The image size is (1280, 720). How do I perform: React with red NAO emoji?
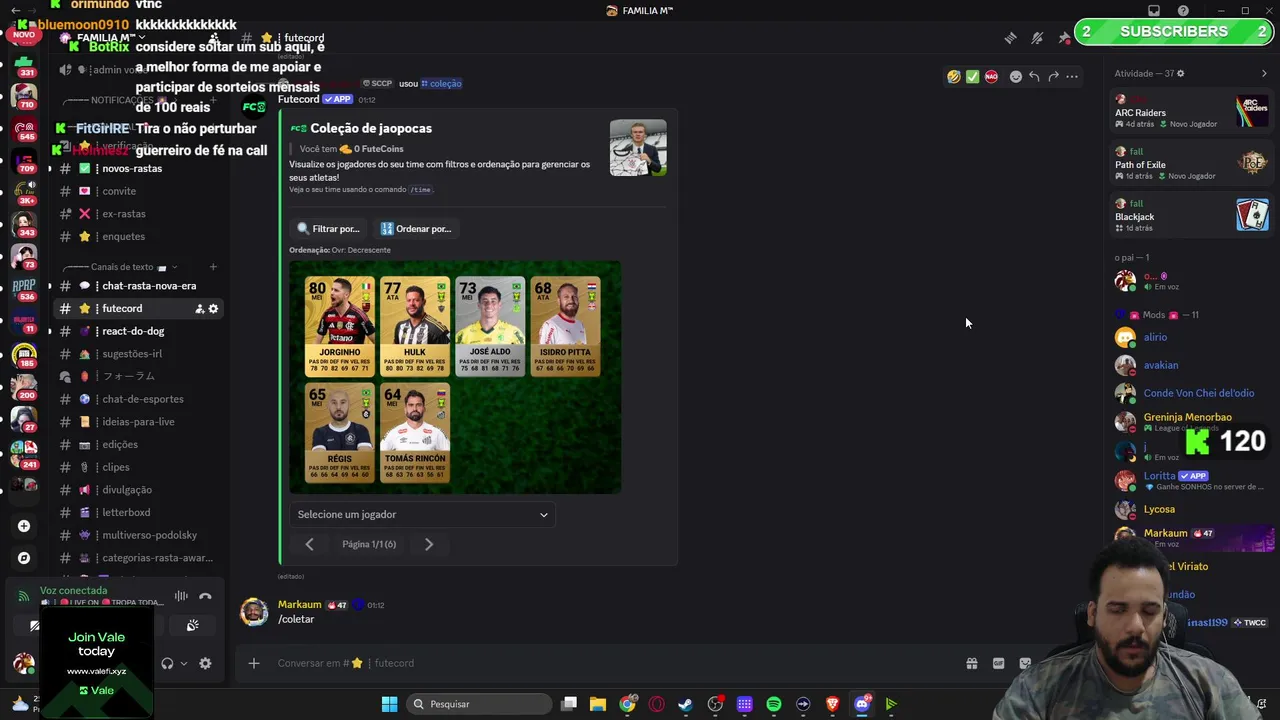(x=991, y=76)
